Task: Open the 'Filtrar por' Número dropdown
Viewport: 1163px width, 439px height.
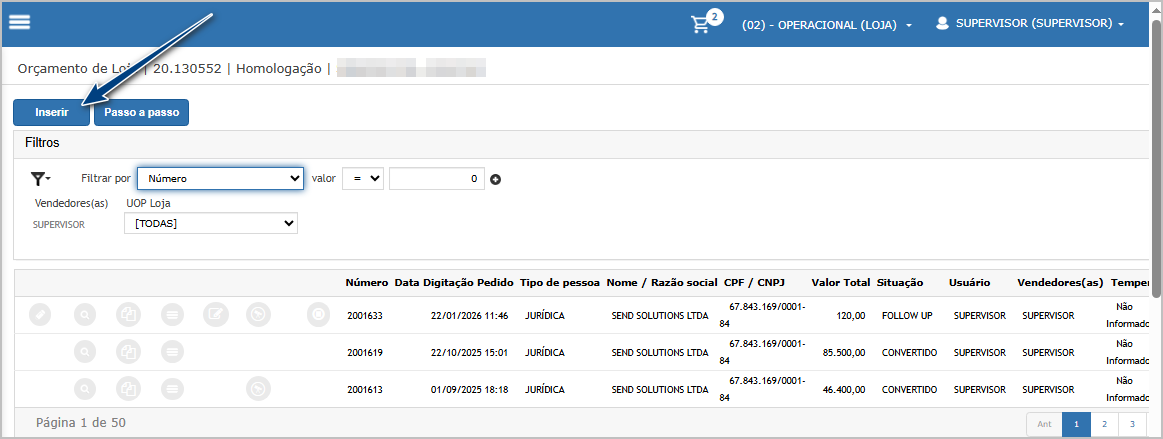Action: (x=220, y=178)
